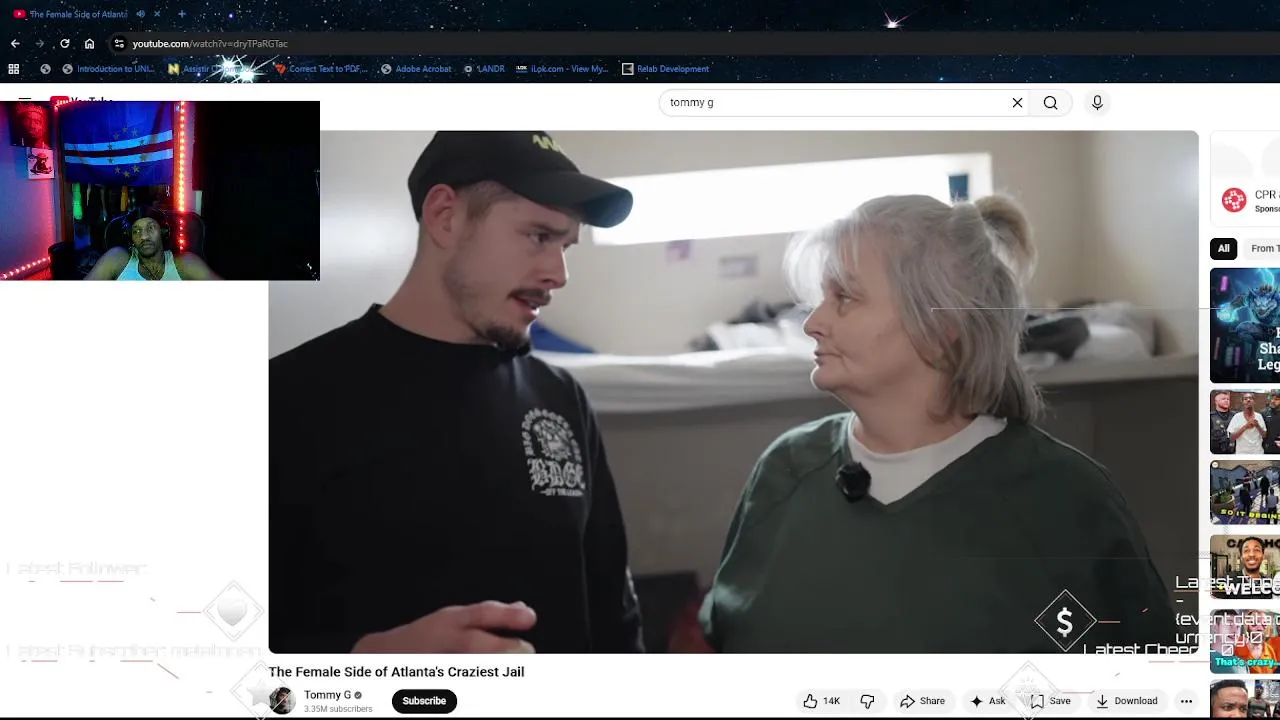Viewport: 1280px width, 720px height.
Task: Open the "That's crazy" video thumbnail
Action: pos(1245,641)
